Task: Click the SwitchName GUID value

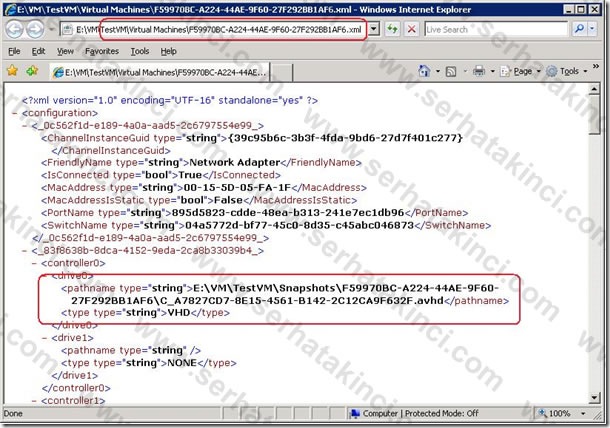Action: coord(300,225)
